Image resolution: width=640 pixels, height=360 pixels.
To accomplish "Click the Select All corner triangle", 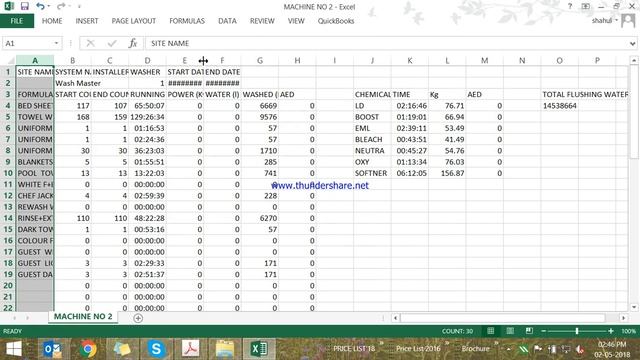I will pyautogui.click(x=10, y=61).
